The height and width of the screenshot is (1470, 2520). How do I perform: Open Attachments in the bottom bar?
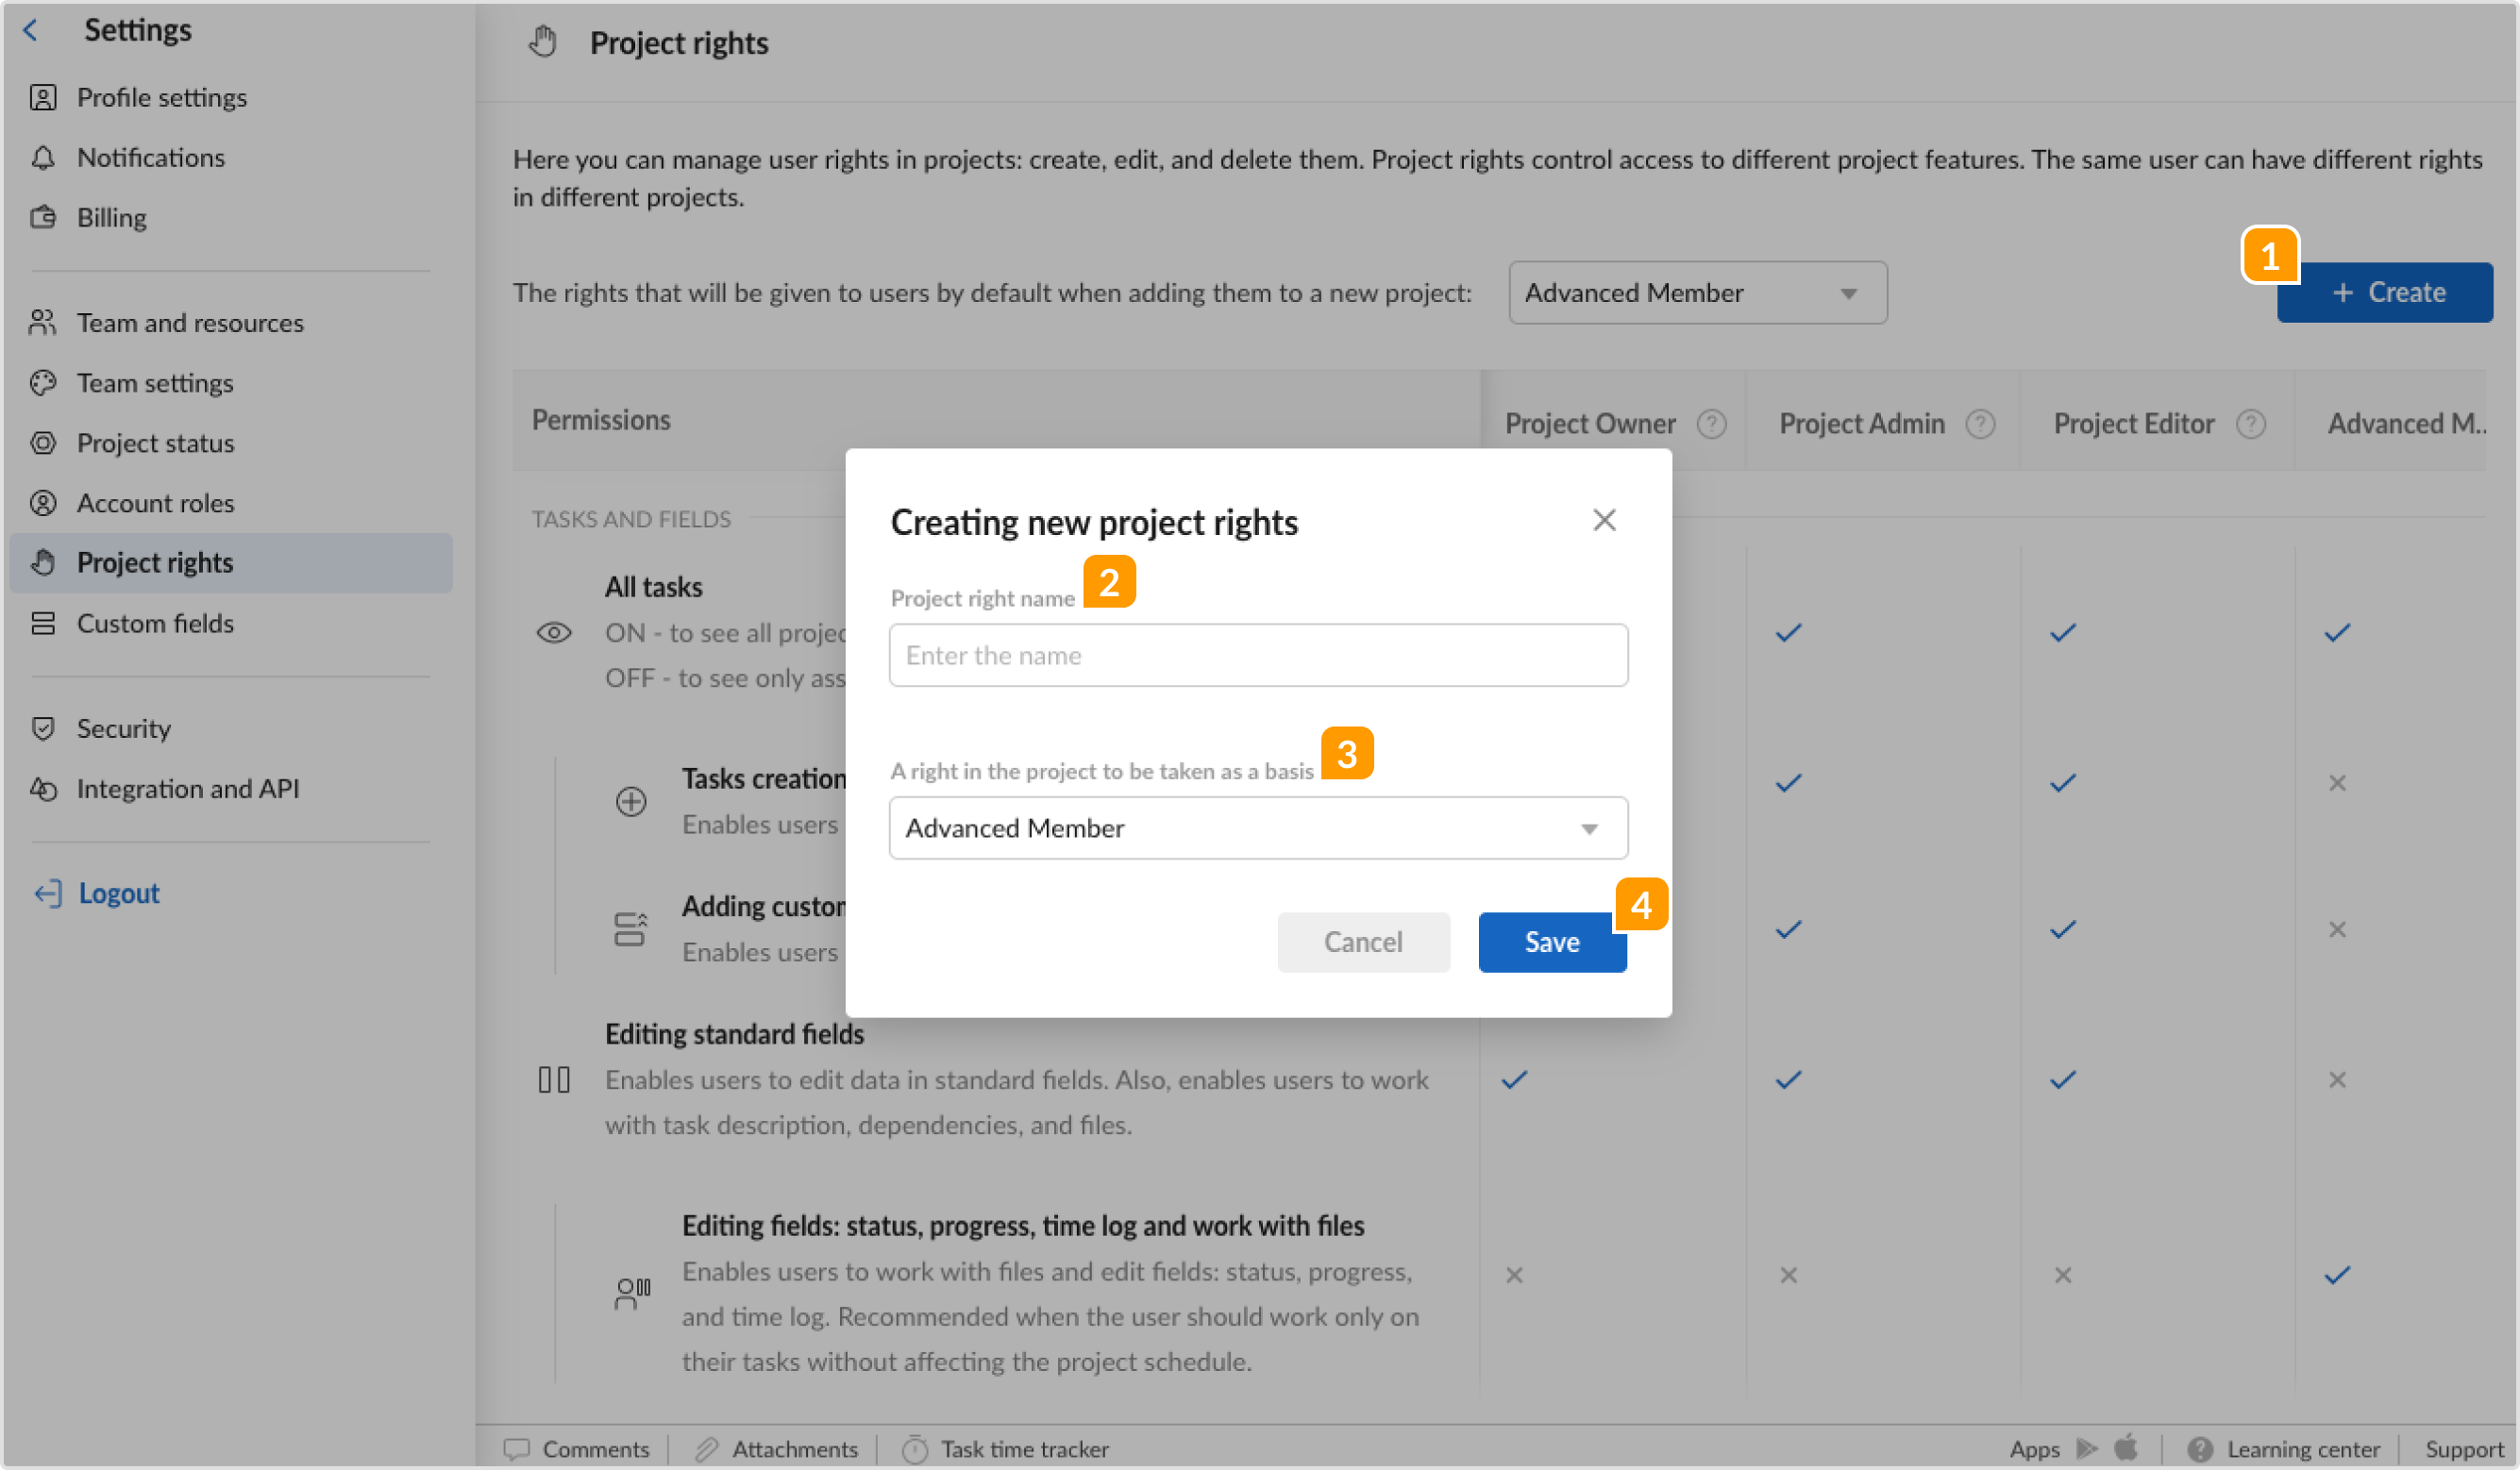(776, 1449)
